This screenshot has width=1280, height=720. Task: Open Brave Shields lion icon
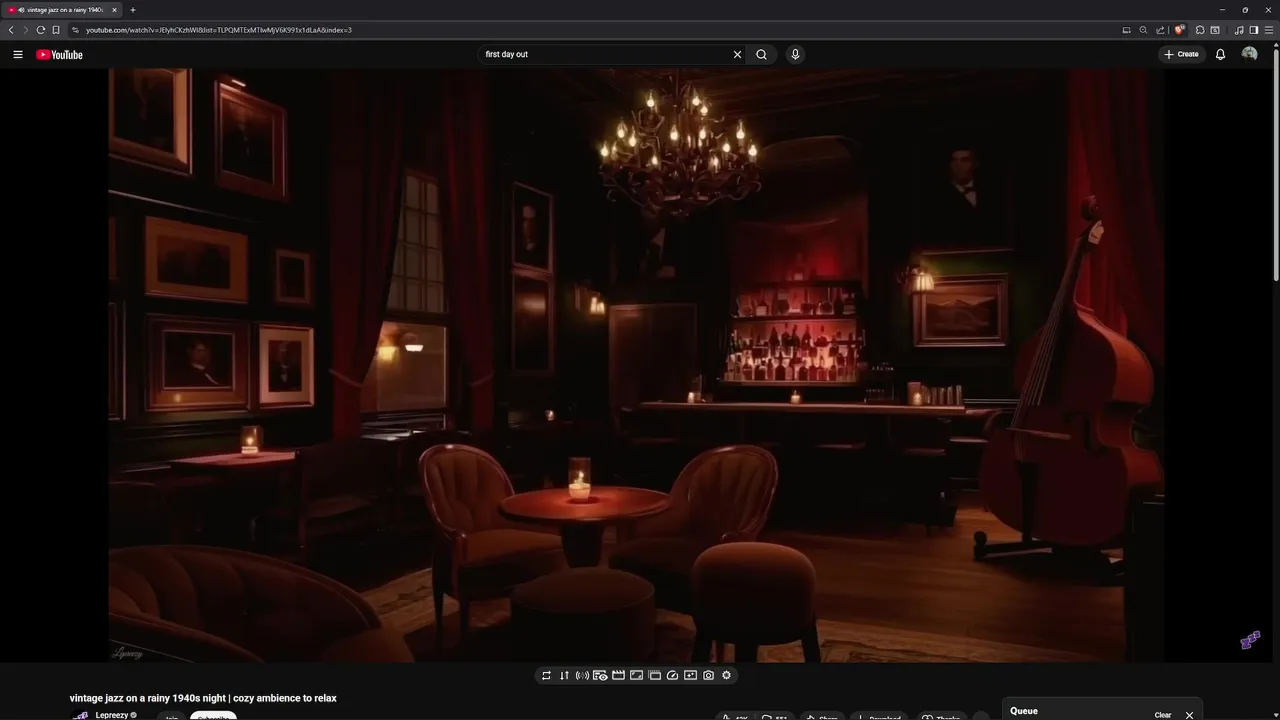[1179, 30]
